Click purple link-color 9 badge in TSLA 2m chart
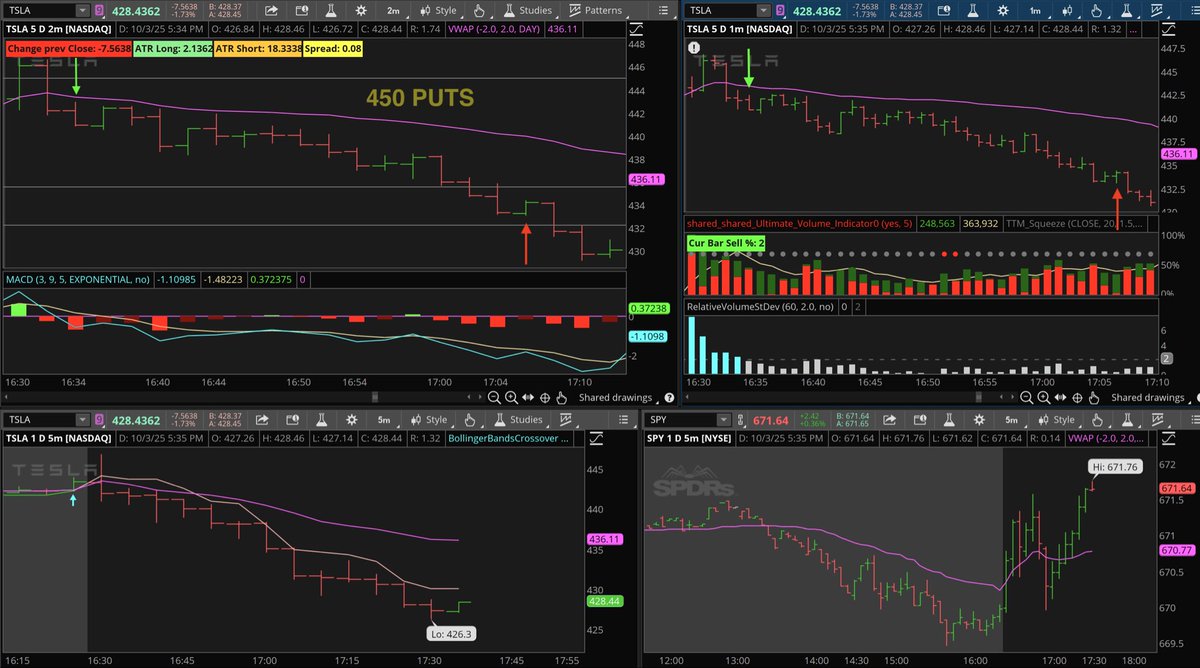The image size is (1200, 668). pos(99,10)
